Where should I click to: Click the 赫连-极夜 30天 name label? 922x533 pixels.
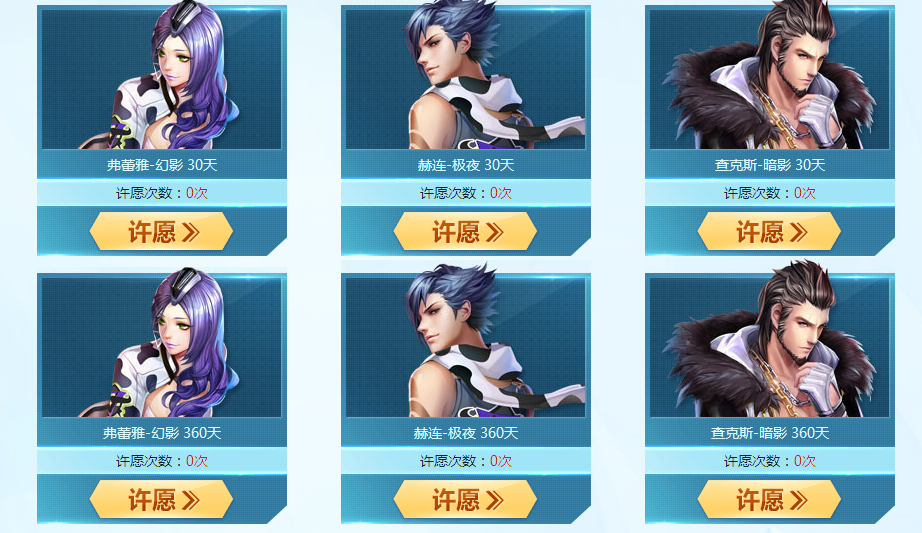(466, 165)
